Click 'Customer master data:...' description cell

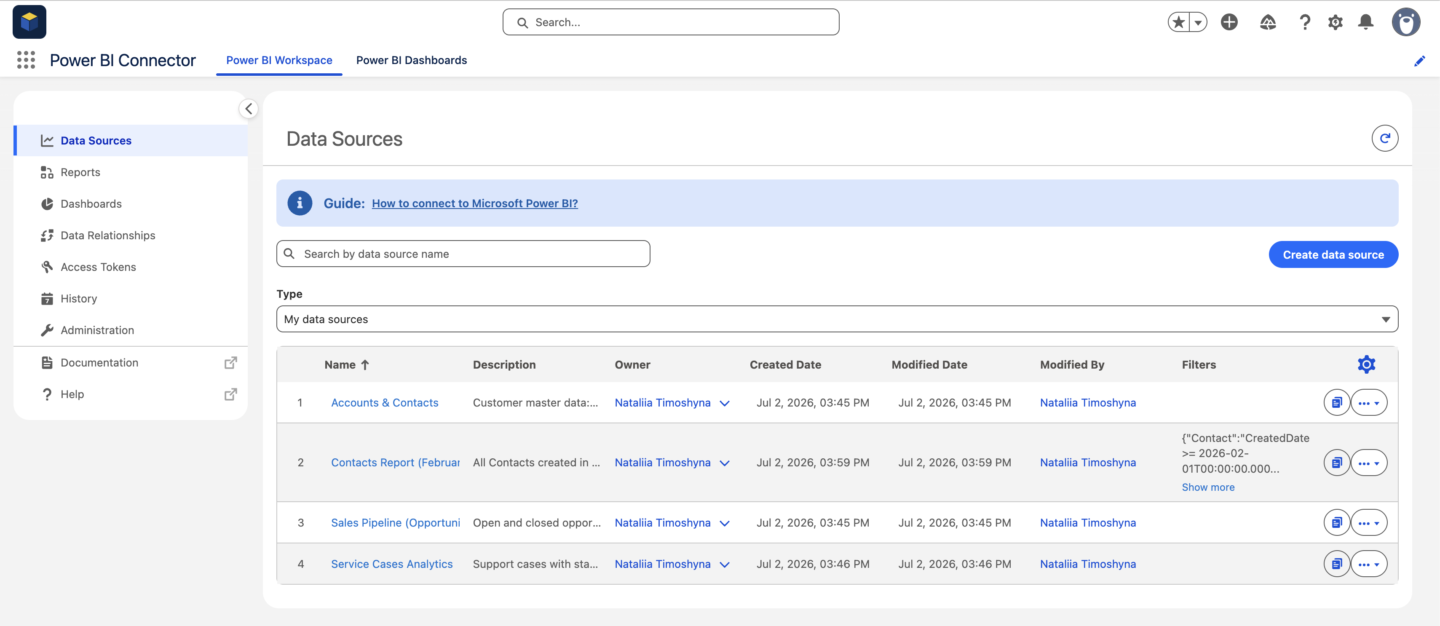535,403
